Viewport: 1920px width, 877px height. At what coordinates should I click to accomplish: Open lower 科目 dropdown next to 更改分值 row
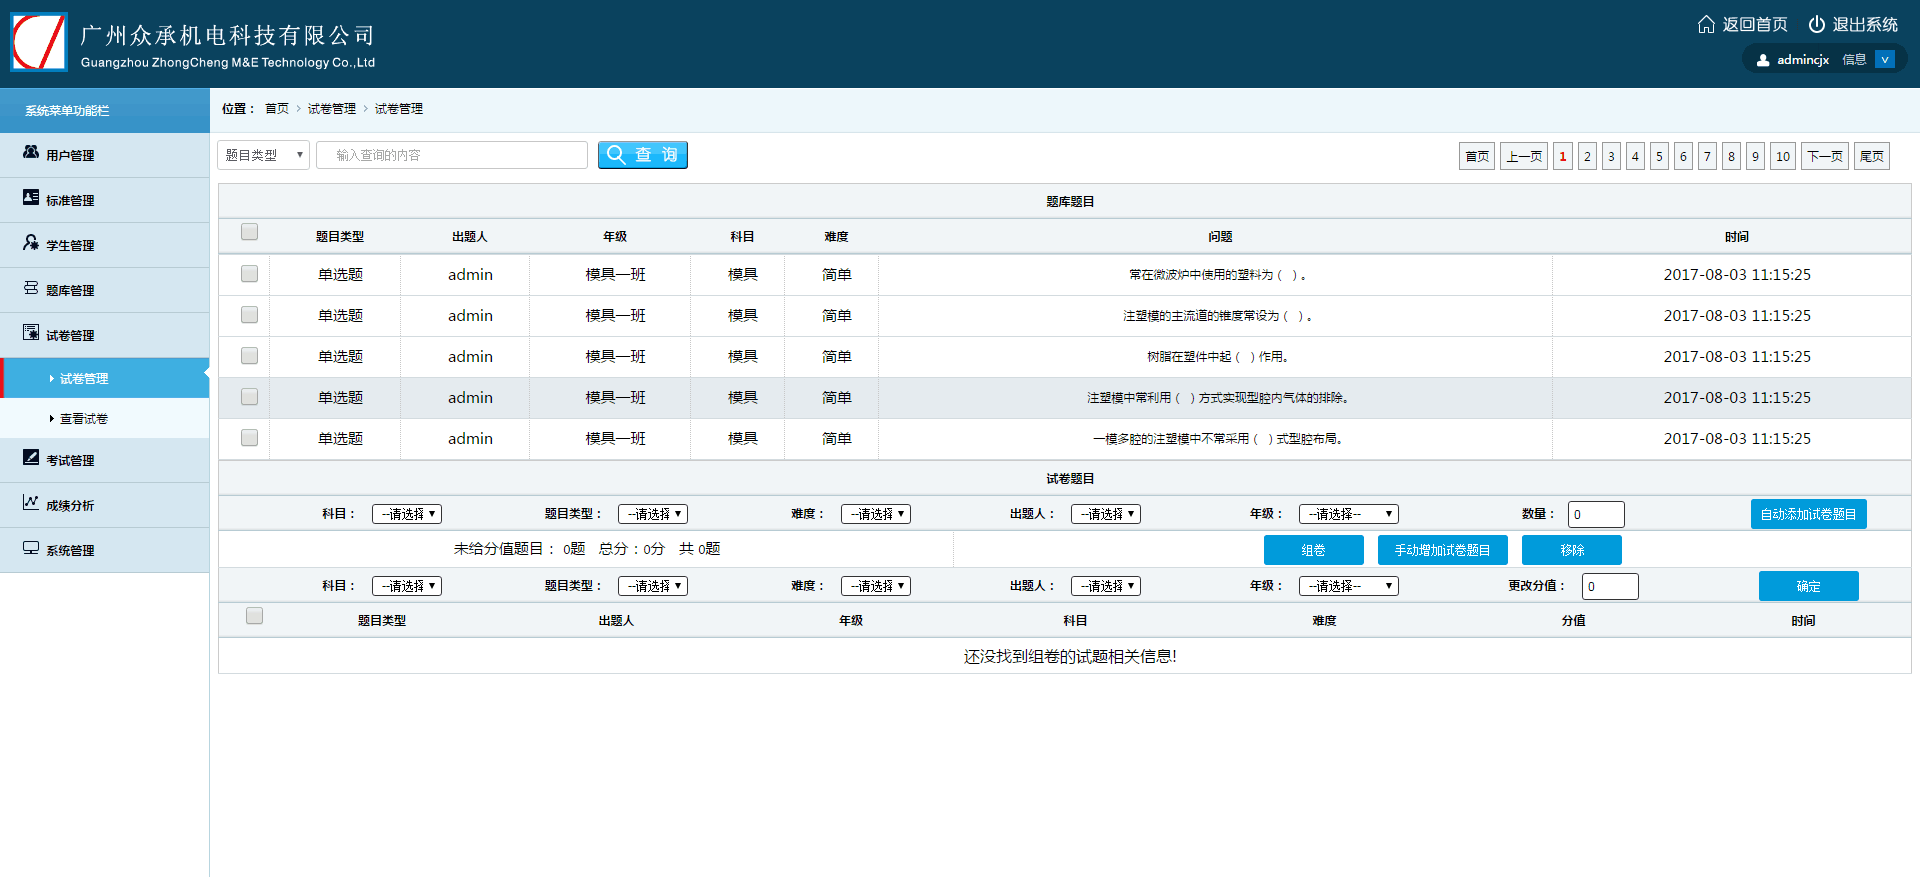pyautogui.click(x=407, y=586)
